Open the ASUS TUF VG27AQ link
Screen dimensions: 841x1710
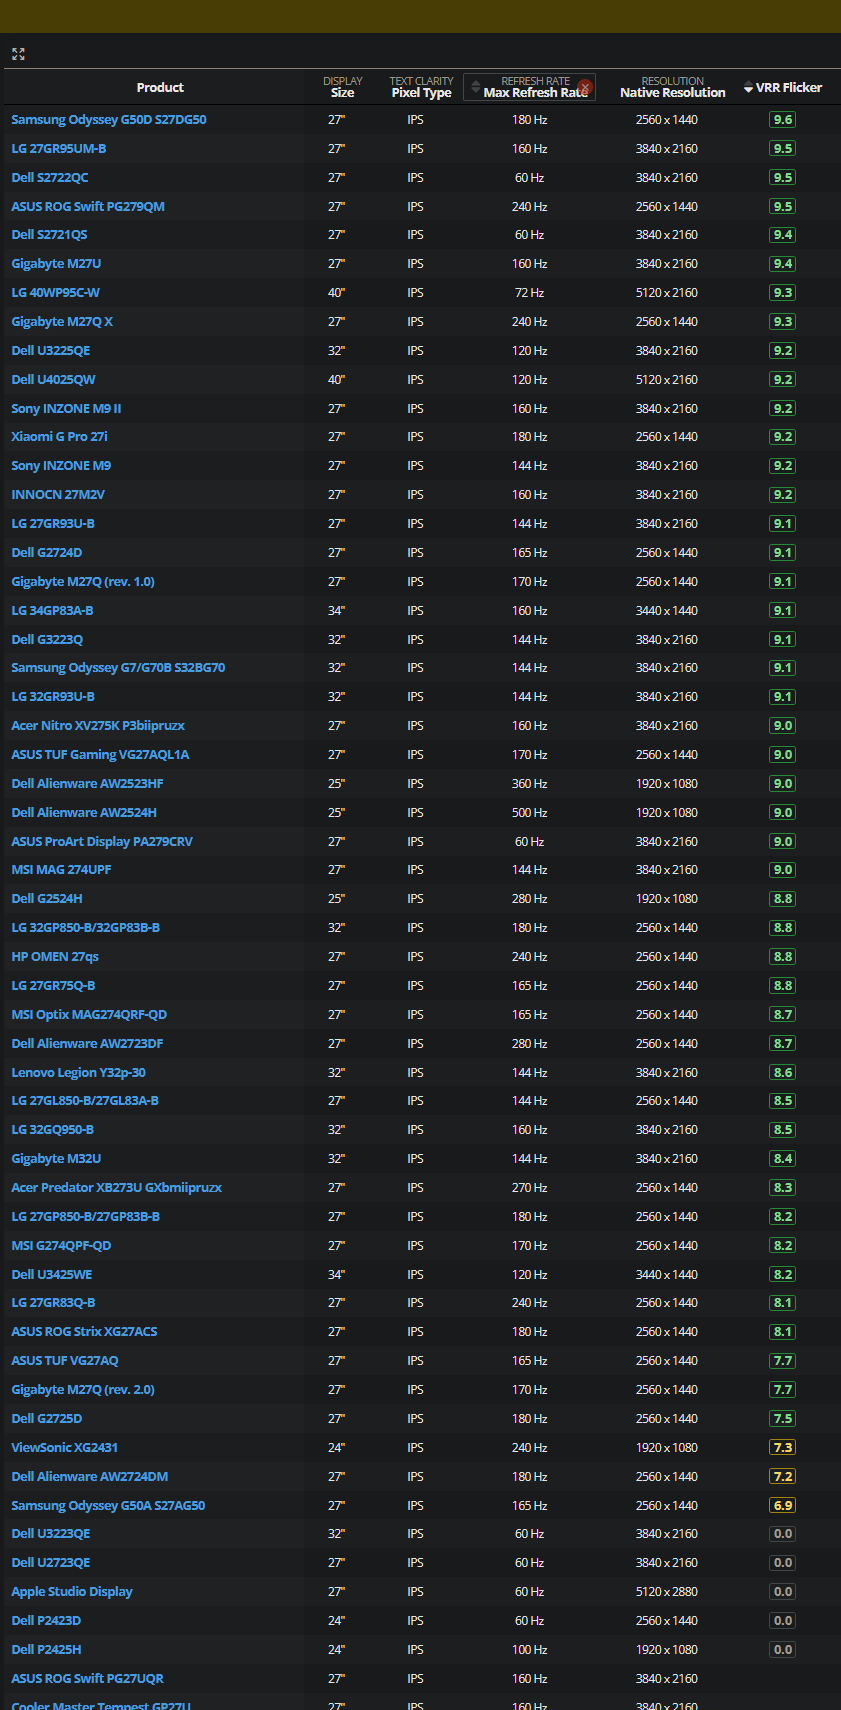(x=65, y=1360)
